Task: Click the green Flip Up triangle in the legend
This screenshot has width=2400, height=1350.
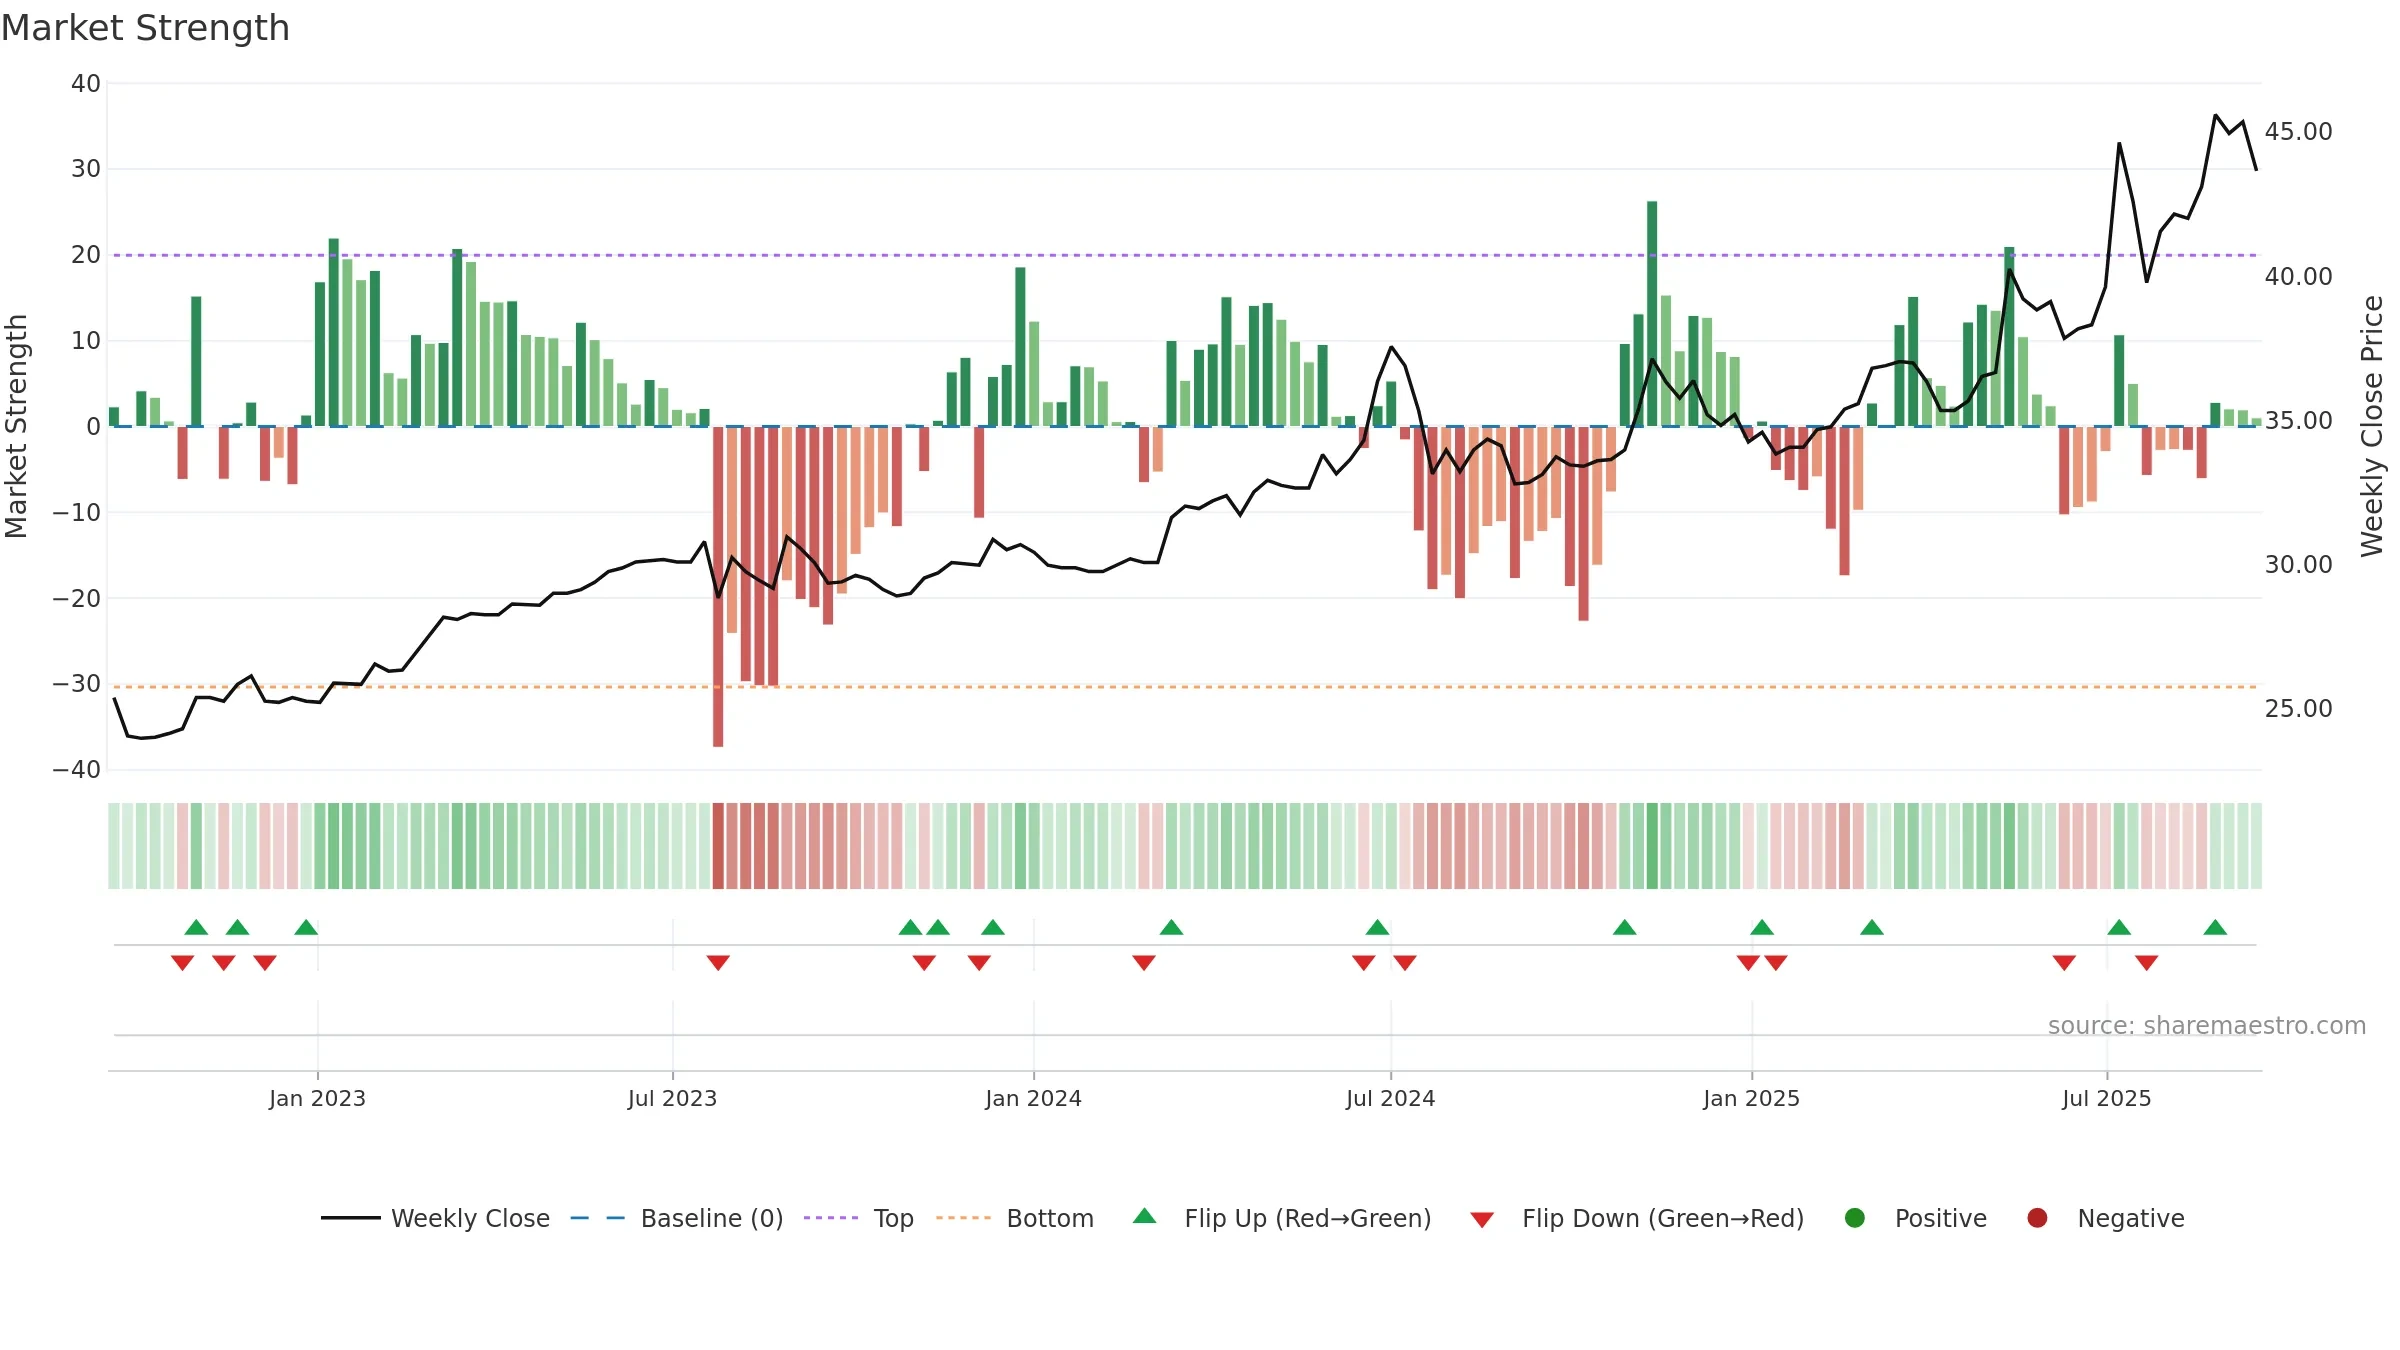Action: pos(1145,1216)
